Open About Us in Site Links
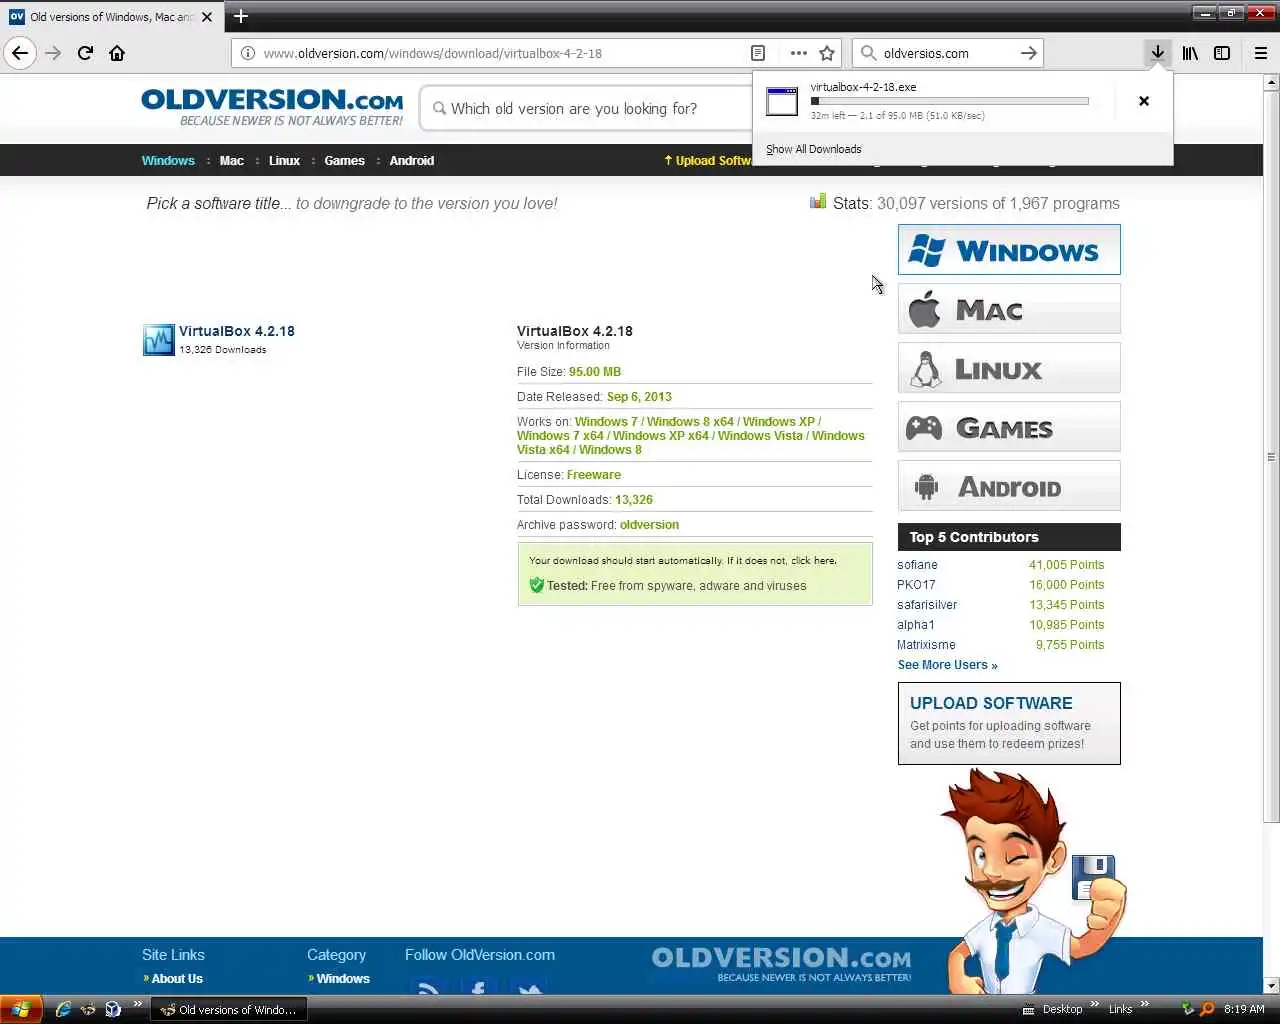1280x1024 pixels. (x=177, y=979)
